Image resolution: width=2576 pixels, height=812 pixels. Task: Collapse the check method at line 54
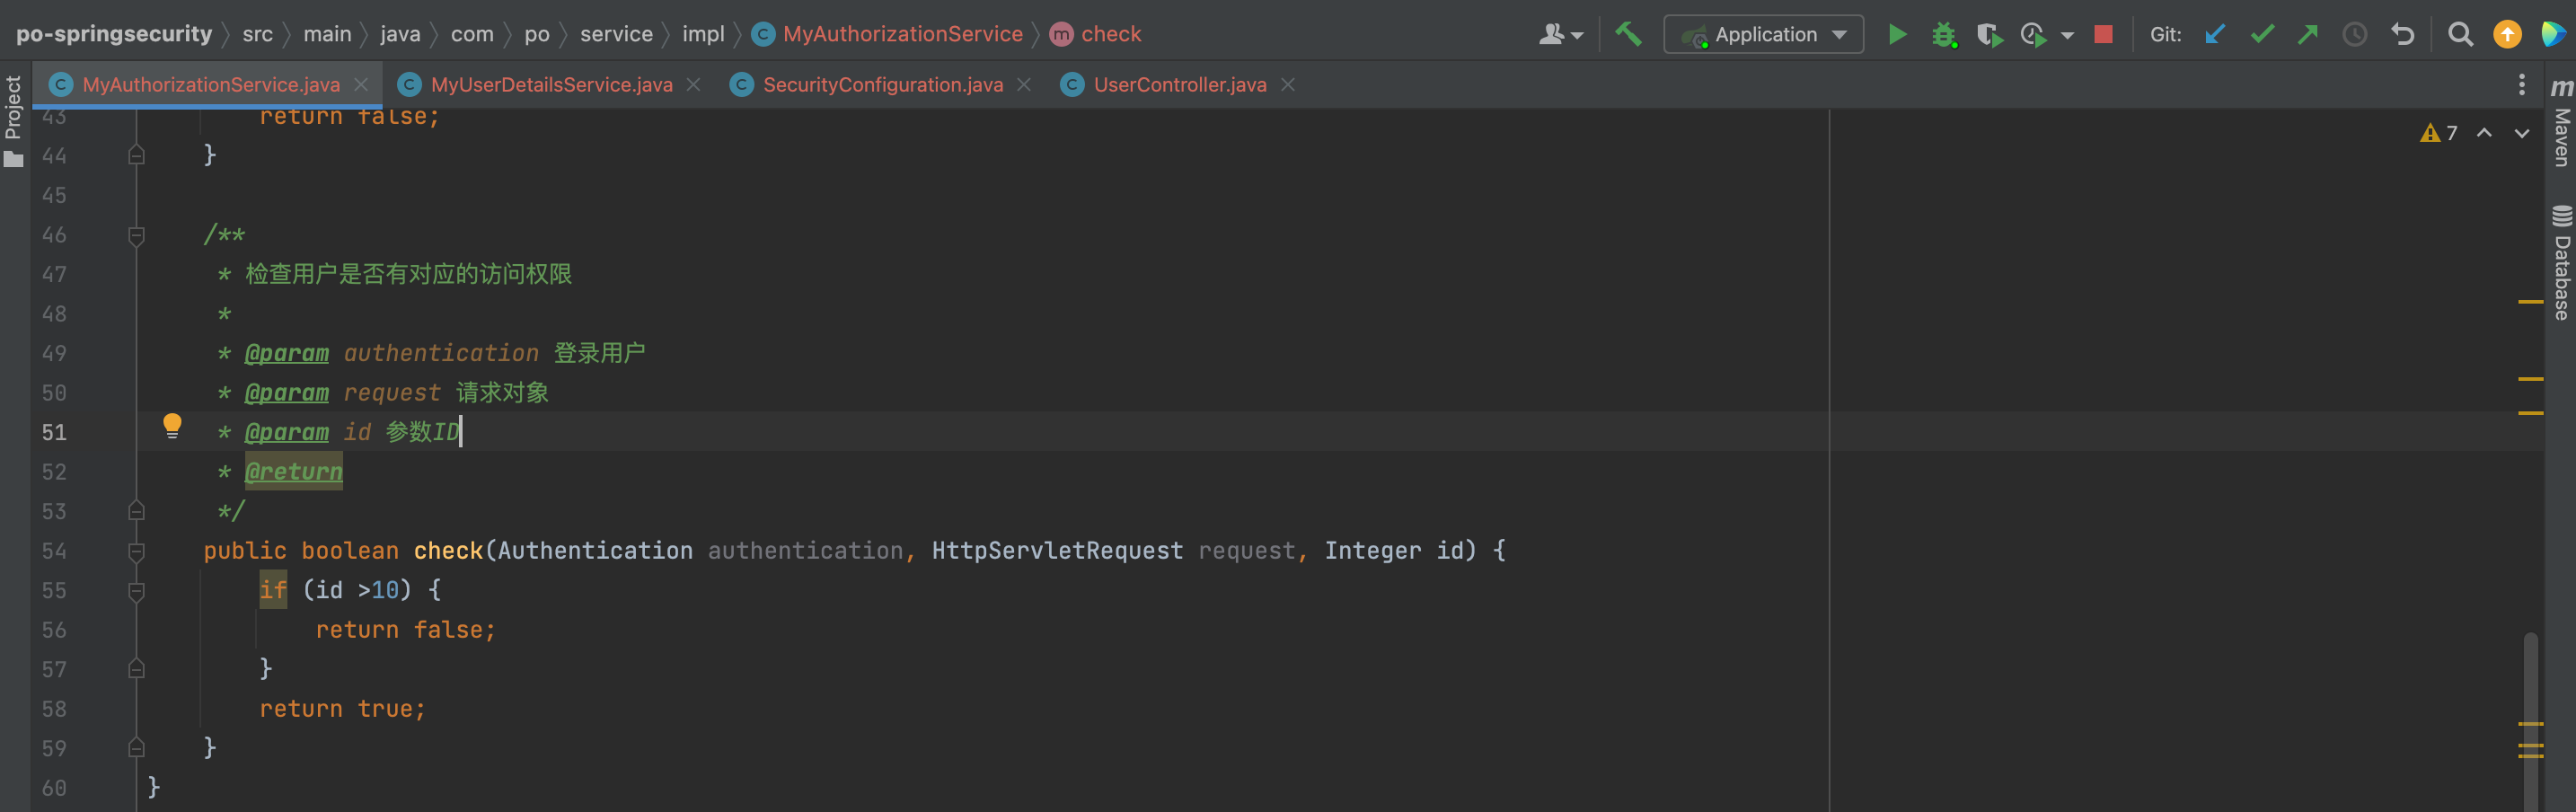coord(137,551)
